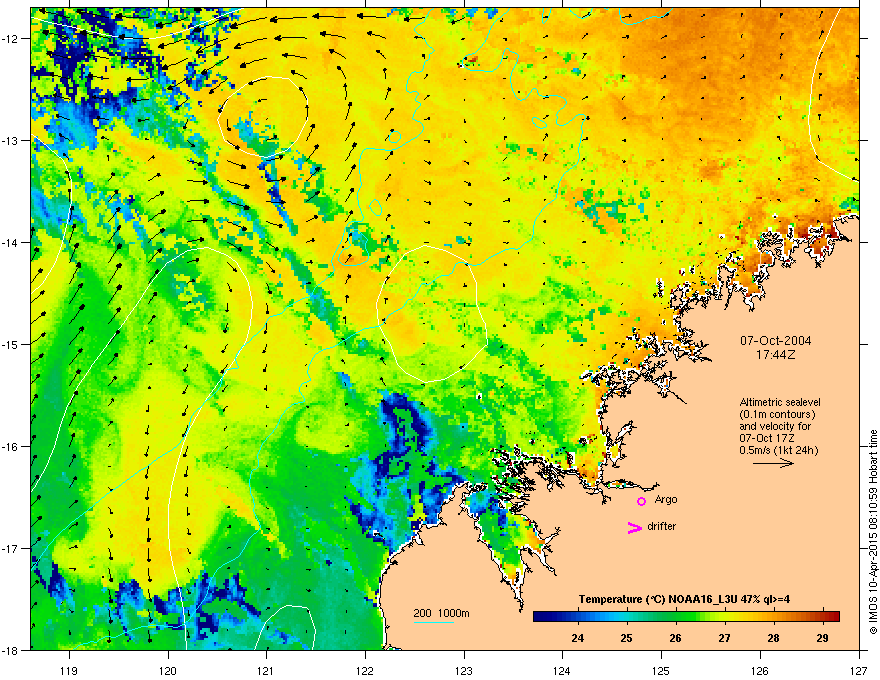Click the Temperature NOAA16_L3U colorbar title
The width and height of the screenshot is (880, 680).
click(x=684, y=599)
